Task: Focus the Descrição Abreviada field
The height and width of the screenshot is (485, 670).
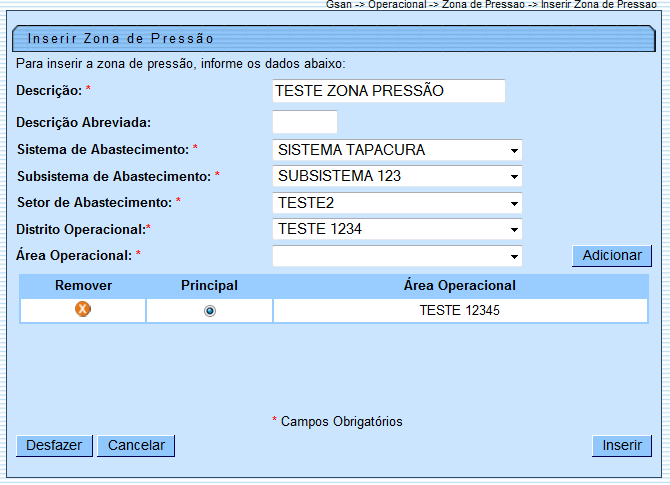Action: click(305, 122)
